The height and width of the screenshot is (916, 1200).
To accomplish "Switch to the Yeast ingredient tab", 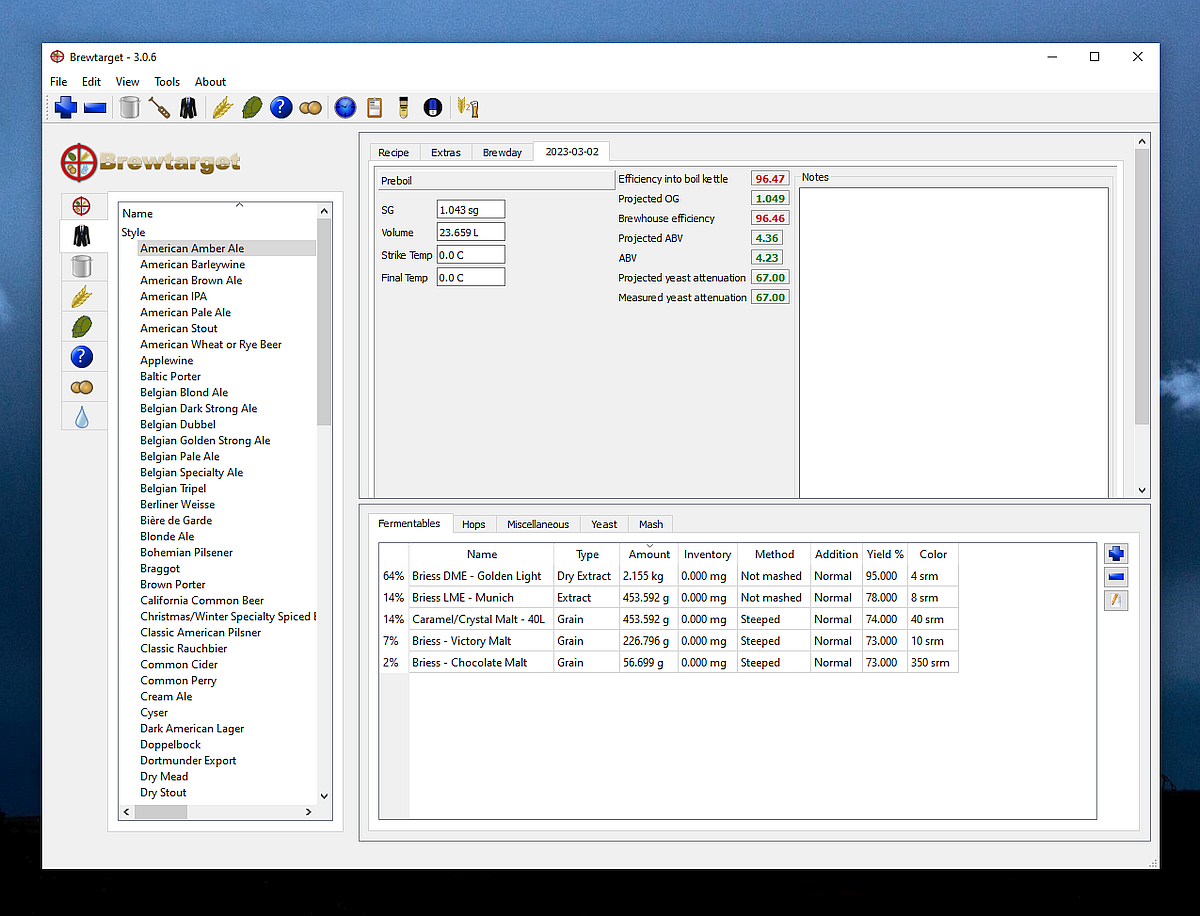I will (604, 524).
